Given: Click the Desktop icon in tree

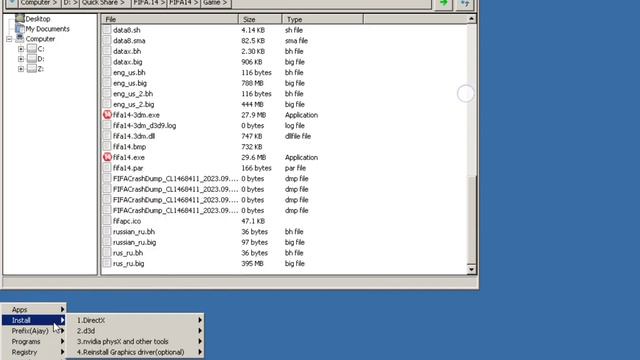Looking at the screenshot, I should pos(20,18).
